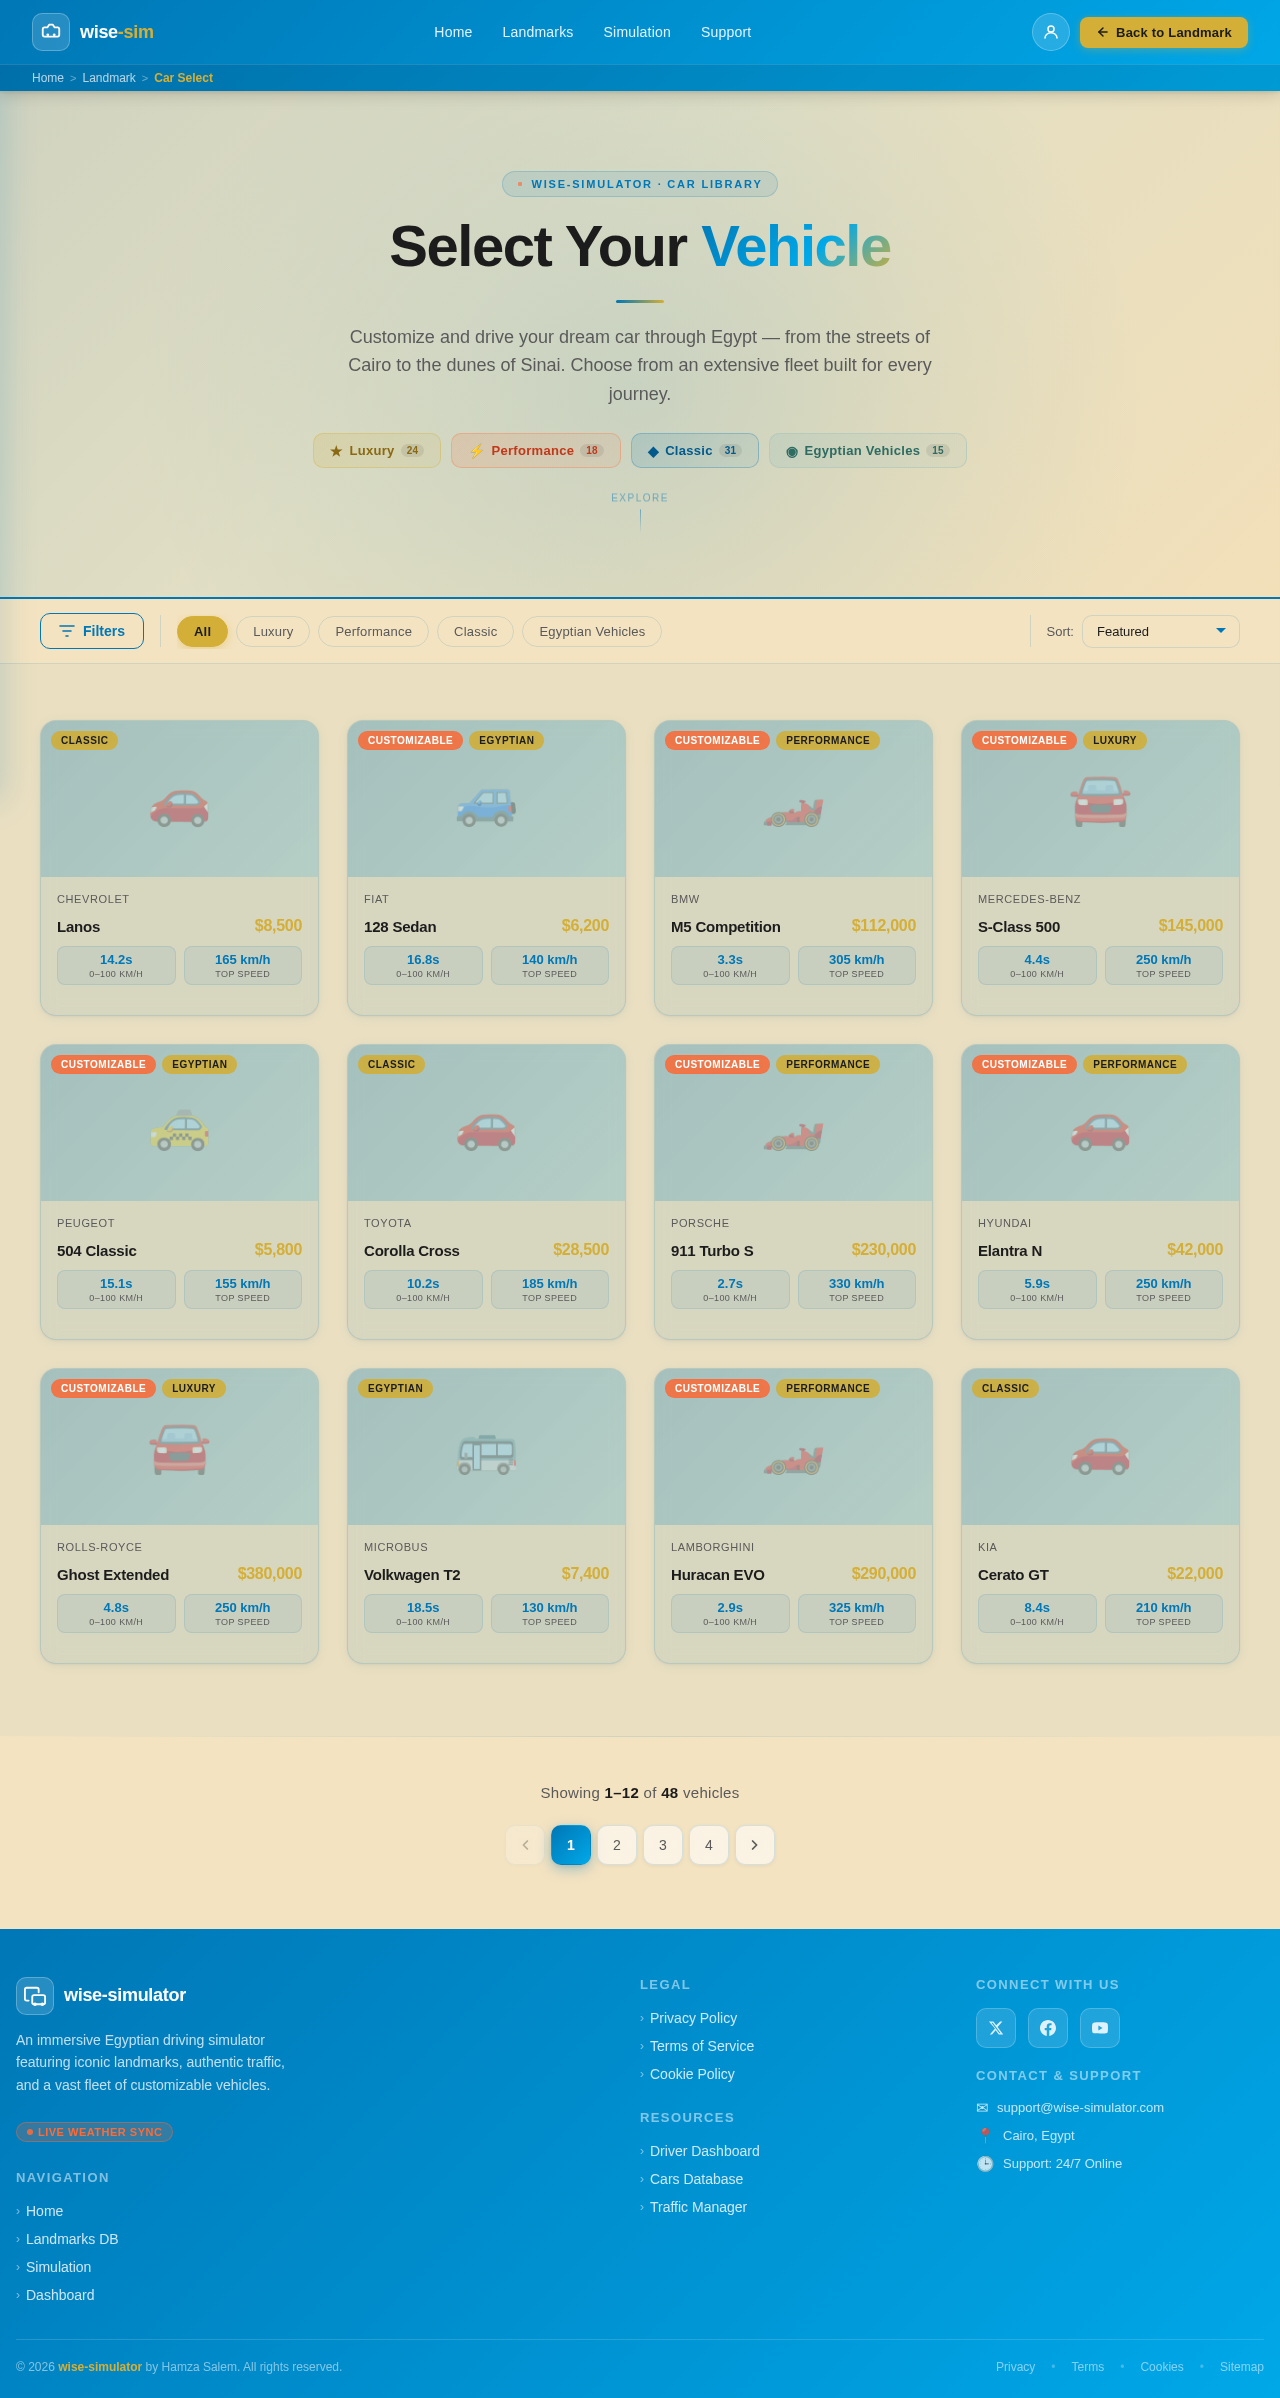Click the Customizable badge on Elantra N card
Screen dimensions: 1280x2398
[1024, 1064]
